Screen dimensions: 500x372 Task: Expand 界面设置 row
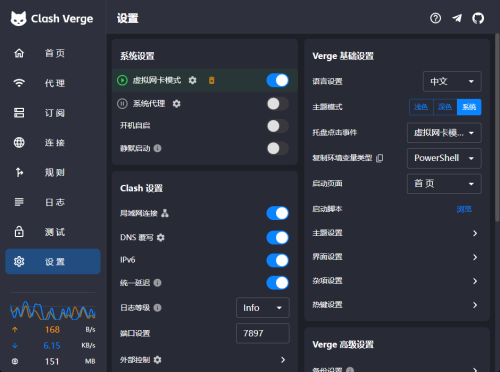[x=397, y=257]
